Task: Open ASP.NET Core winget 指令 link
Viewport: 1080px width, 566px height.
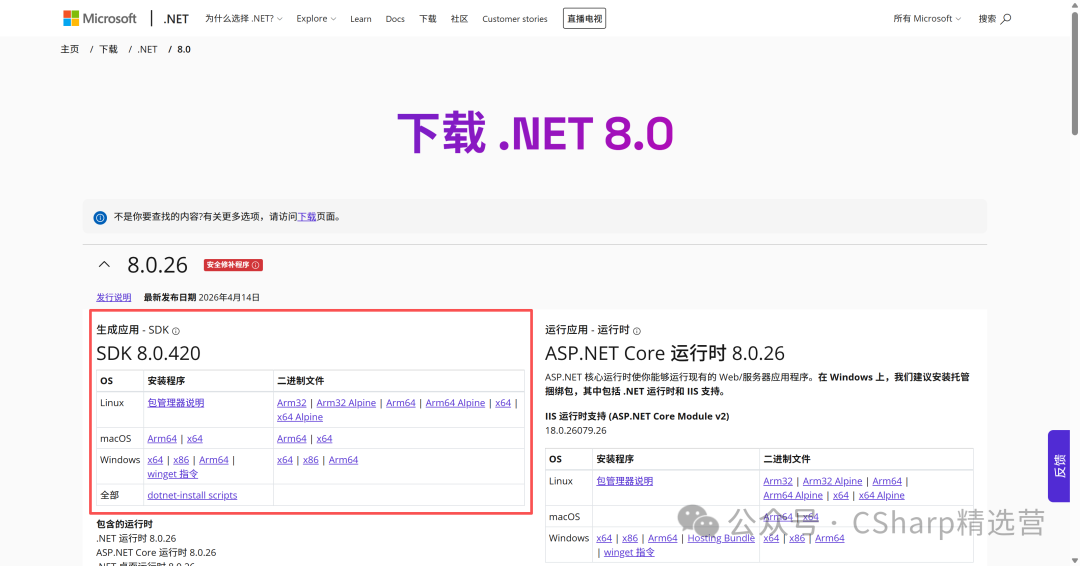Action: pos(629,553)
